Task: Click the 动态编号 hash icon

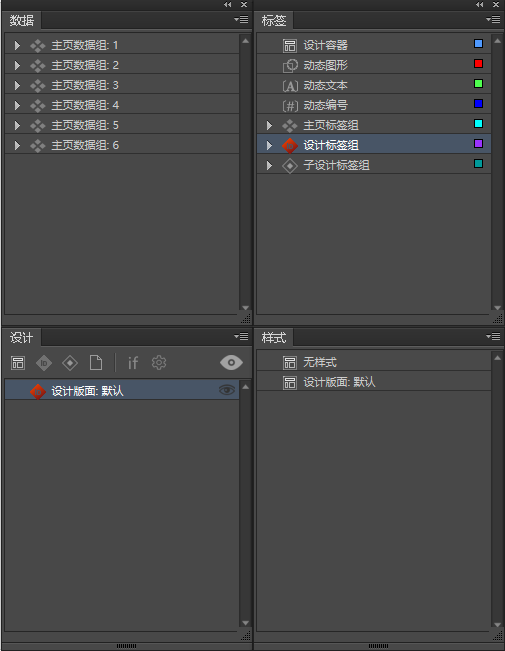Action: pyautogui.click(x=290, y=105)
